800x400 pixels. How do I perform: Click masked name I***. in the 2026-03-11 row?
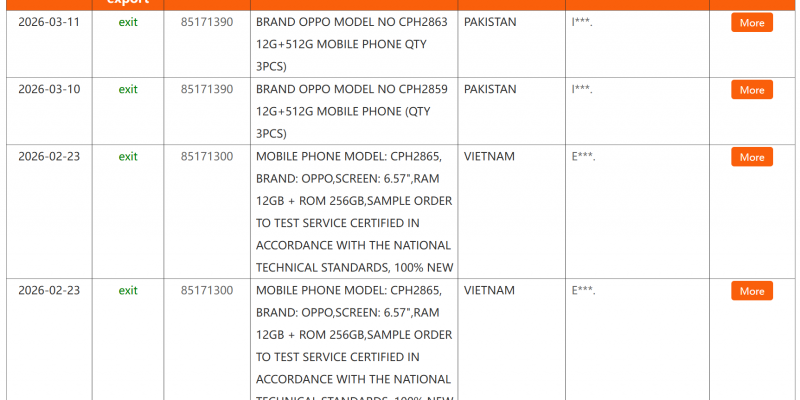(x=582, y=22)
